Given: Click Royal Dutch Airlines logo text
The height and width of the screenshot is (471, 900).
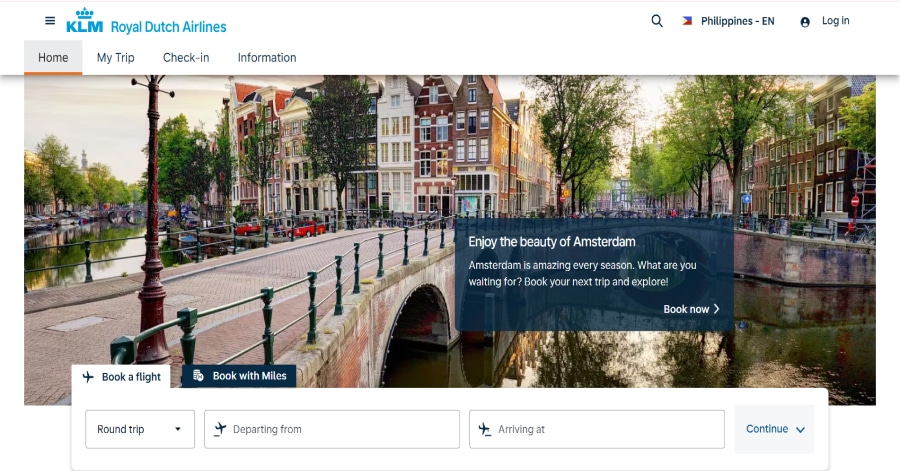Looking at the screenshot, I should (x=168, y=27).
